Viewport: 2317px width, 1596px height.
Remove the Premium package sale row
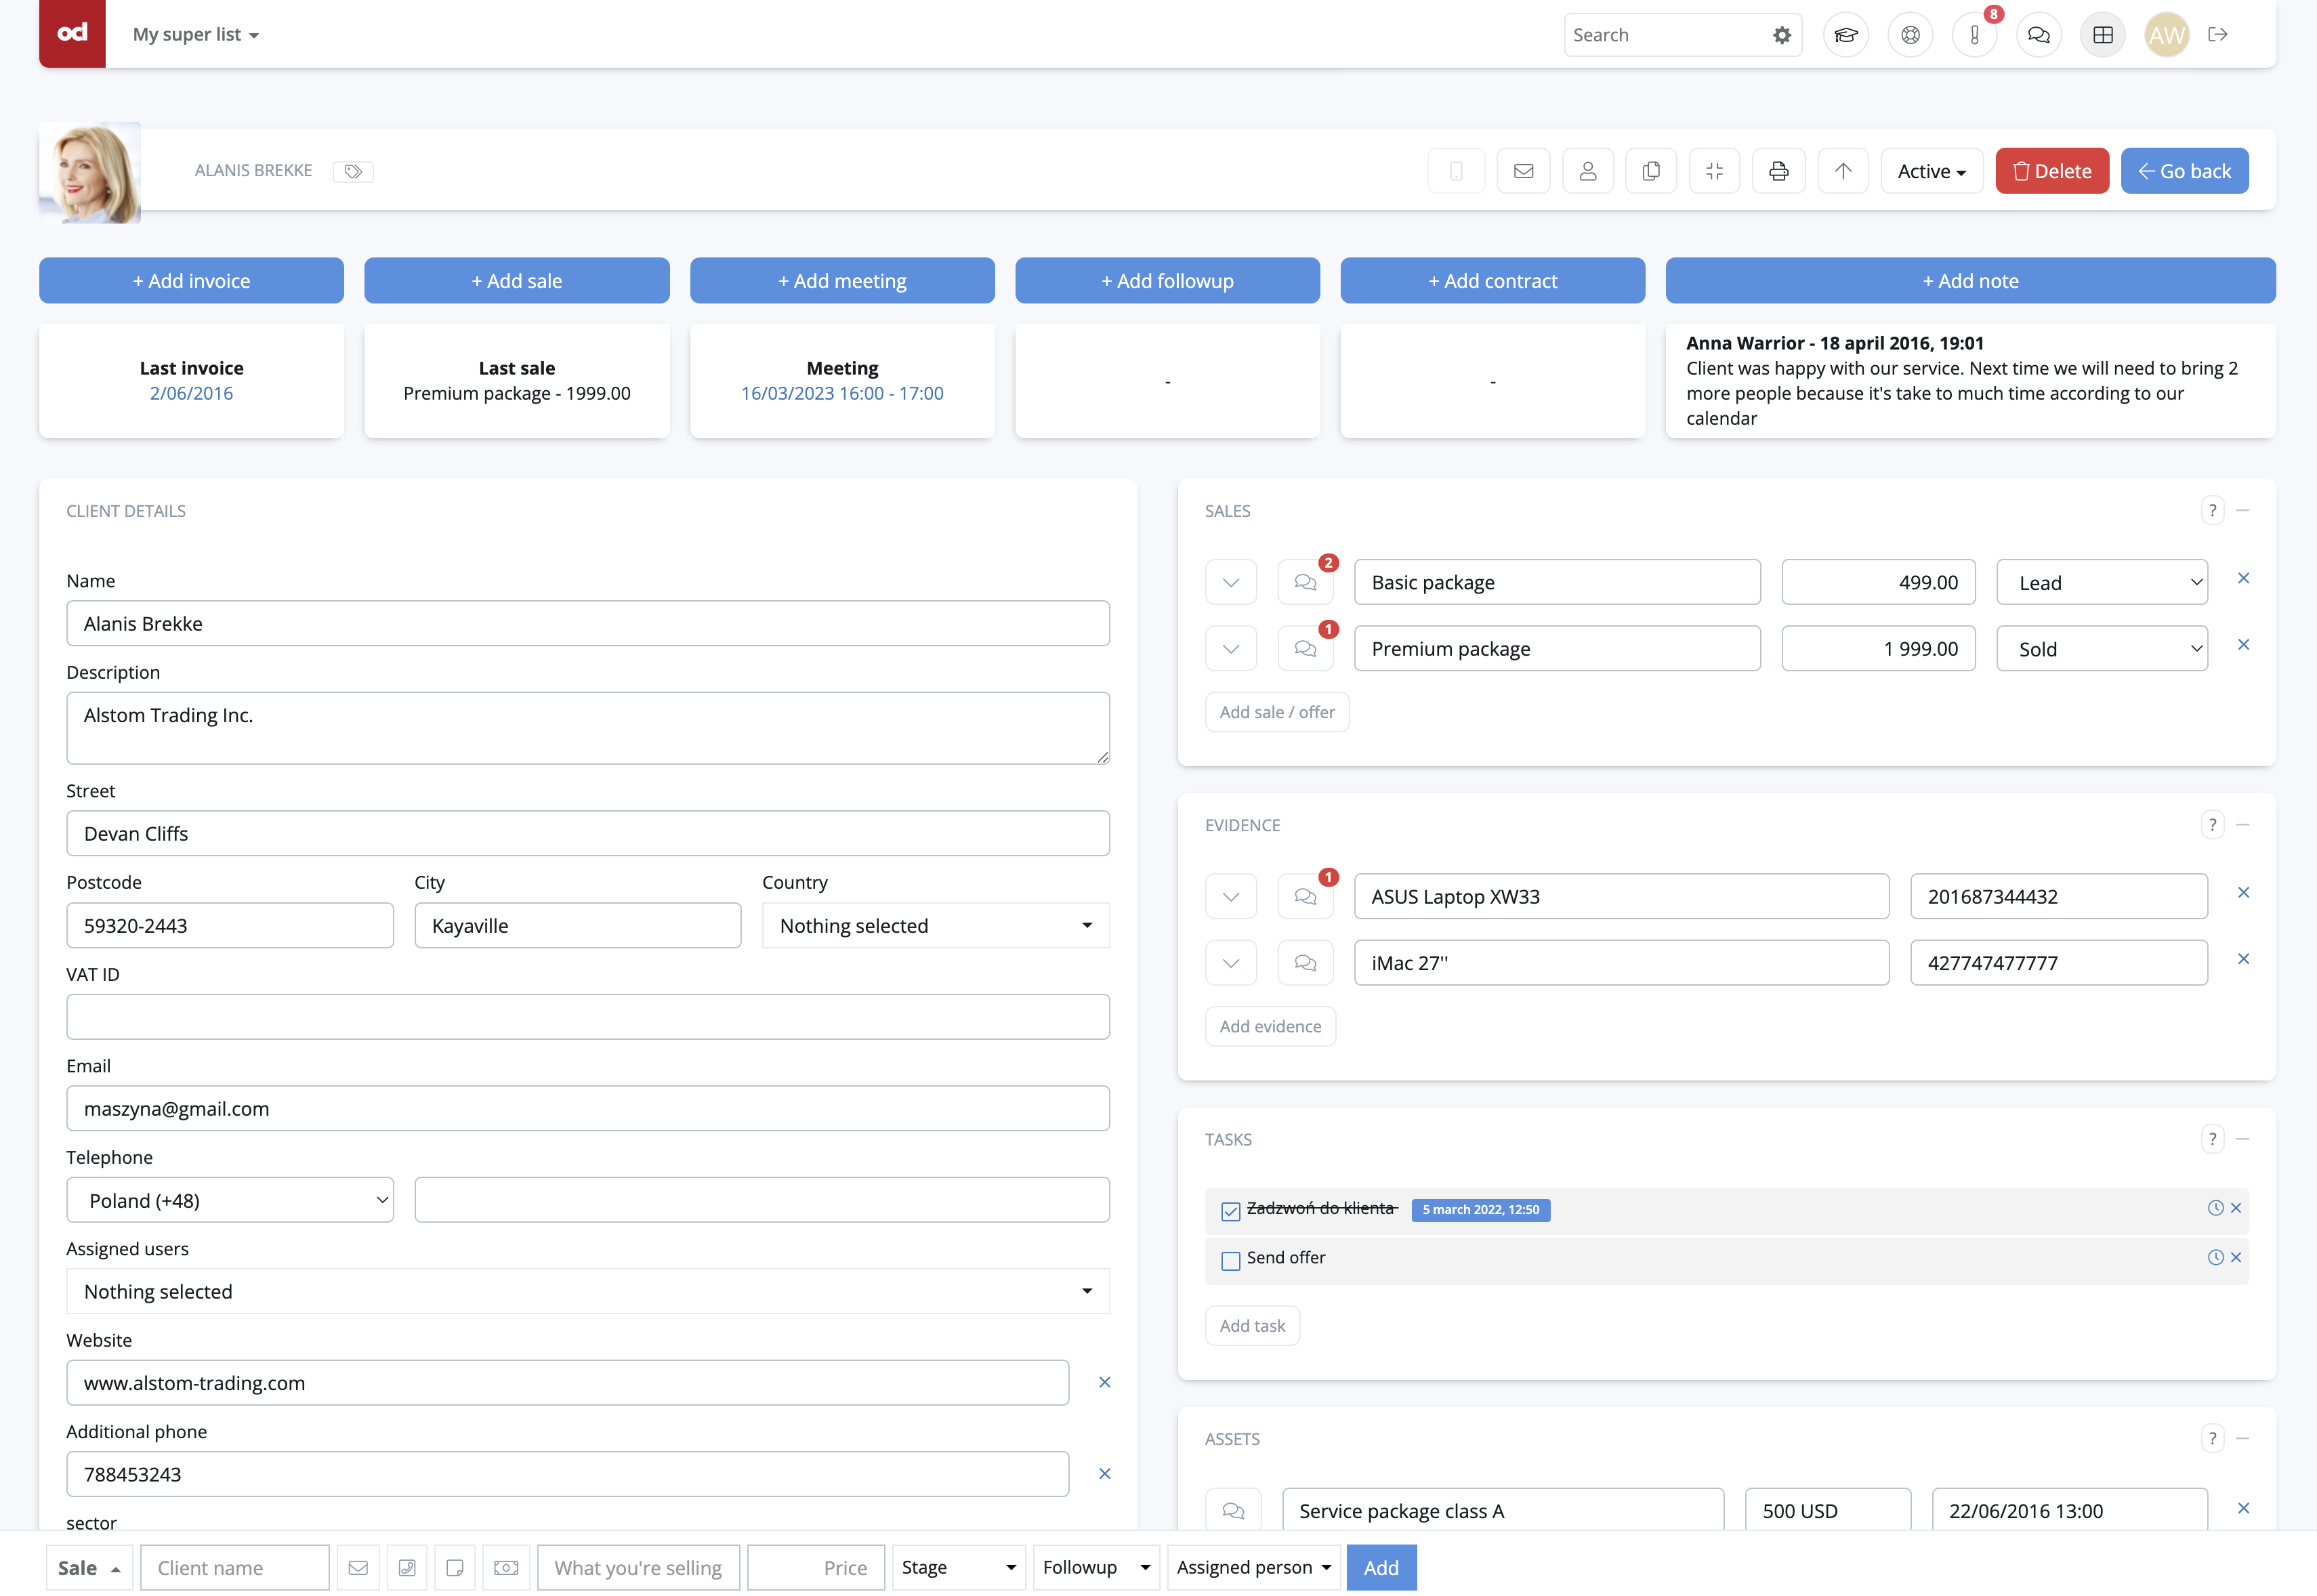[x=2243, y=645]
